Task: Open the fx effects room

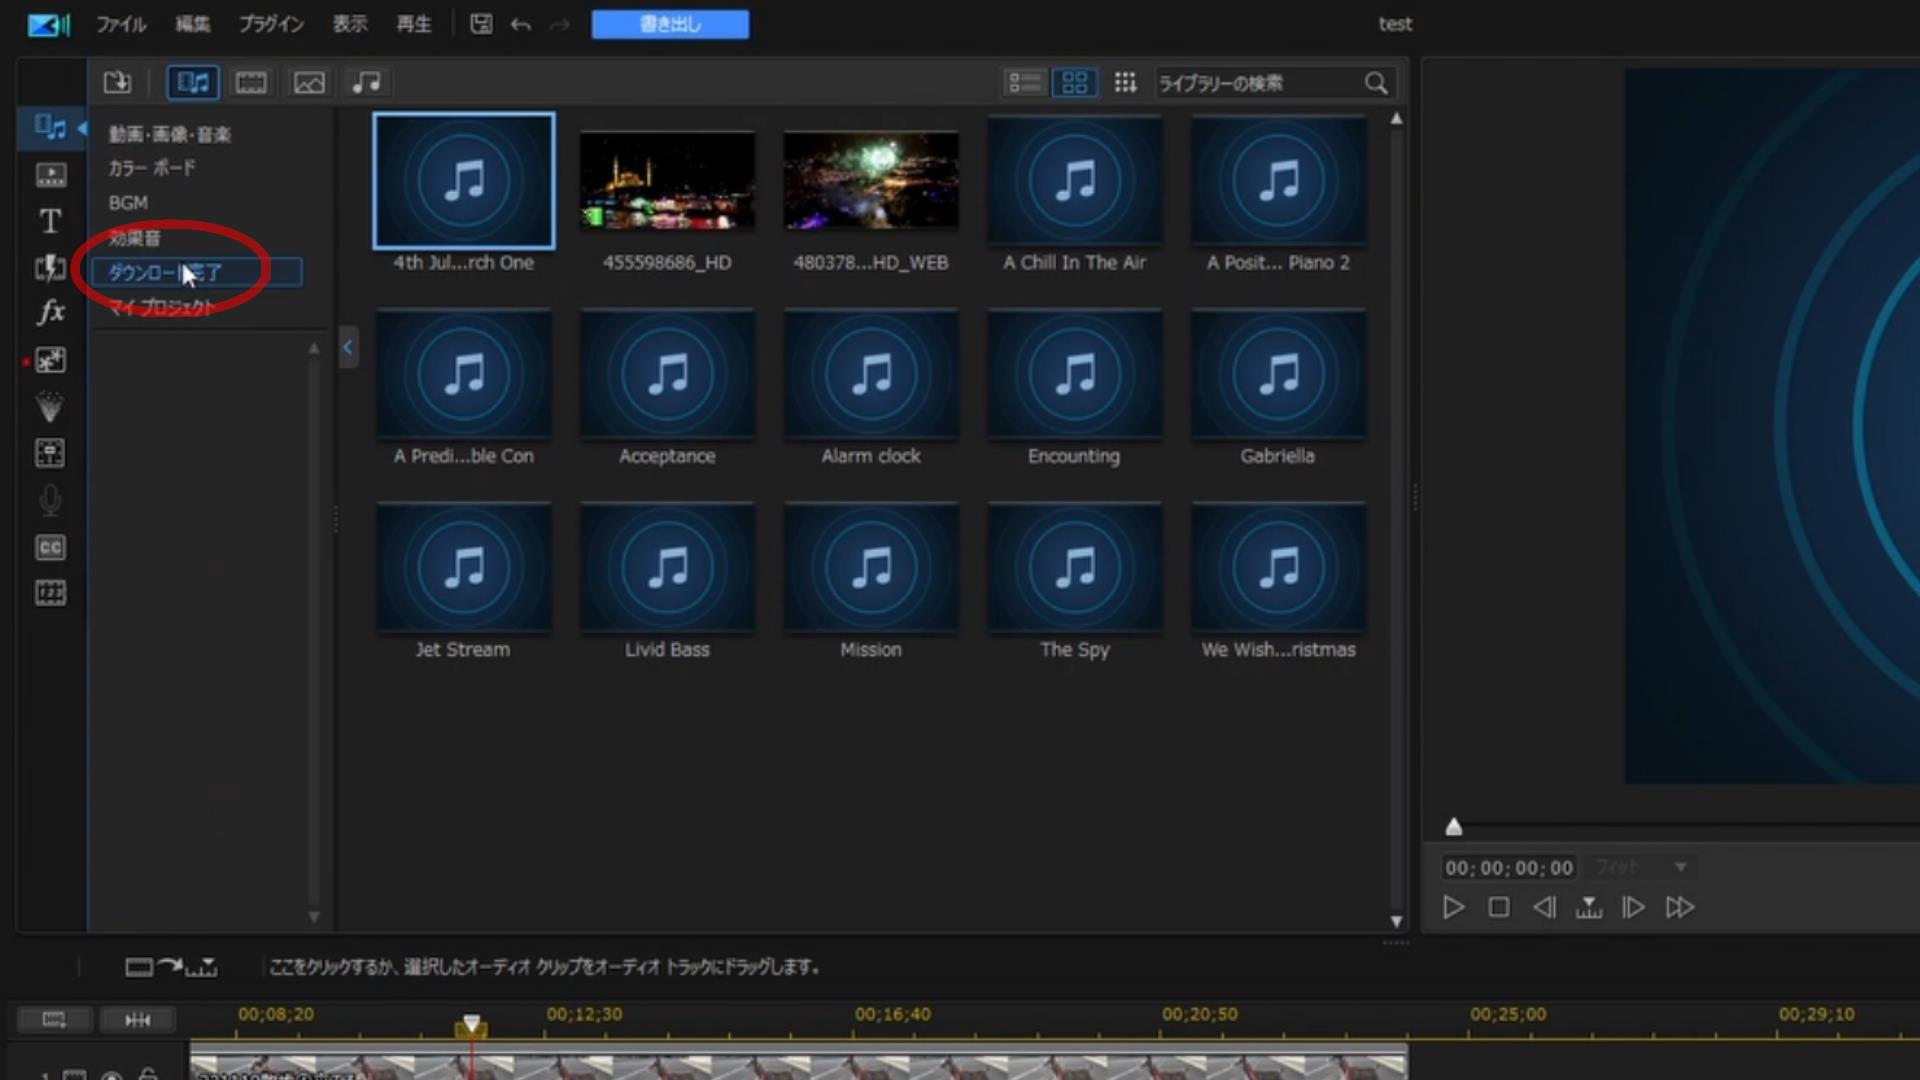Action: tap(50, 313)
